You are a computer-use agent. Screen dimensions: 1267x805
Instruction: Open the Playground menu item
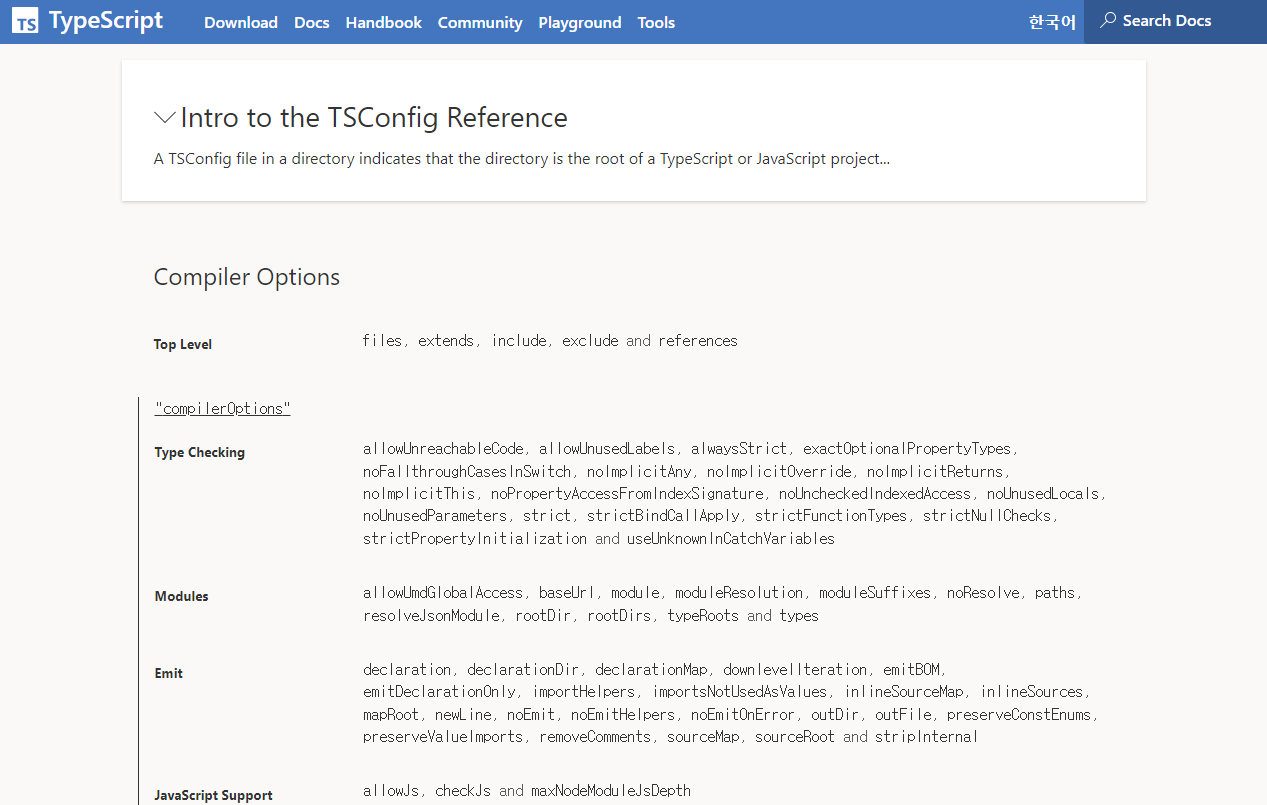point(580,22)
